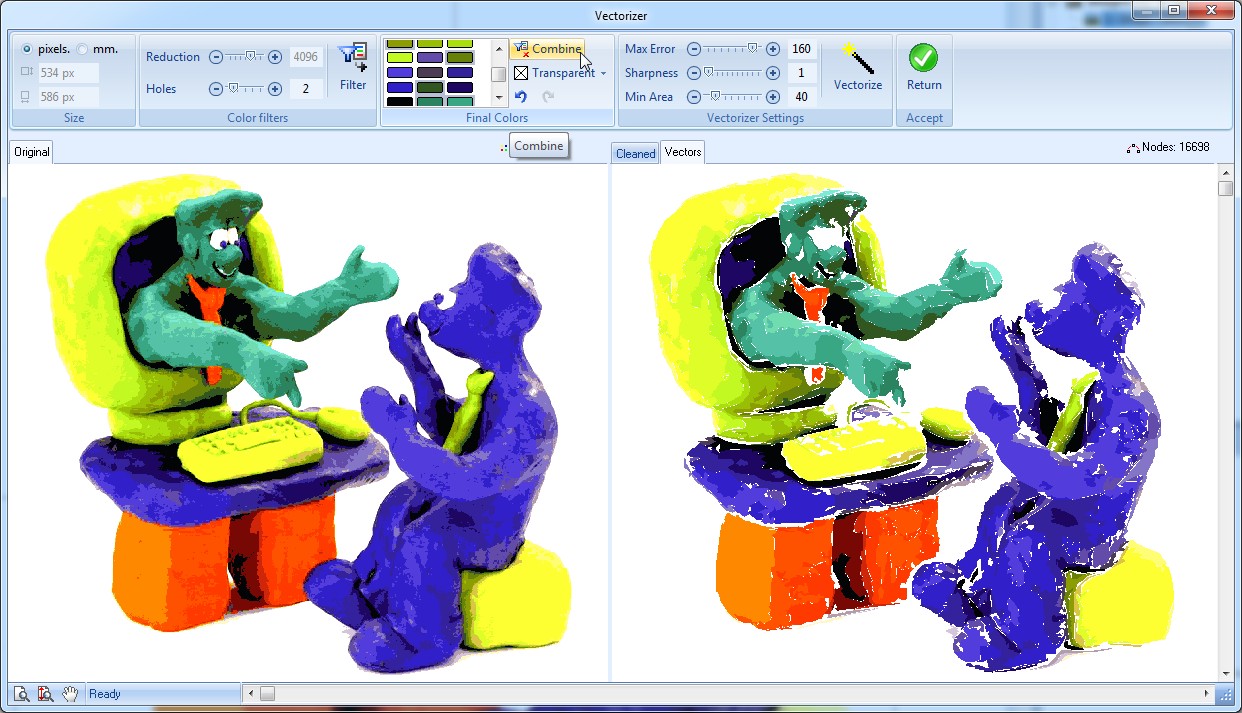Increase Max Error with plus button

click(x=773, y=49)
